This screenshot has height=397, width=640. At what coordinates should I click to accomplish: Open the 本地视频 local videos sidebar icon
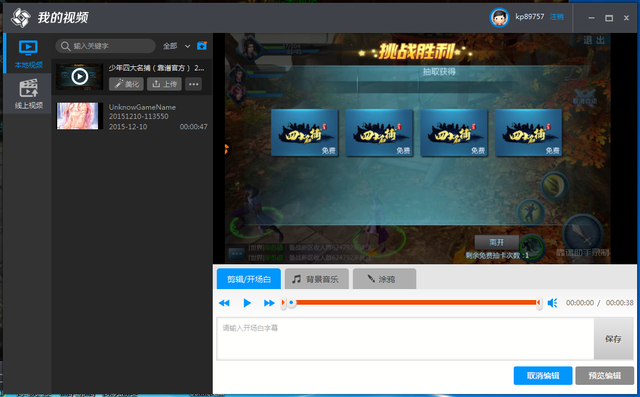(x=28, y=53)
